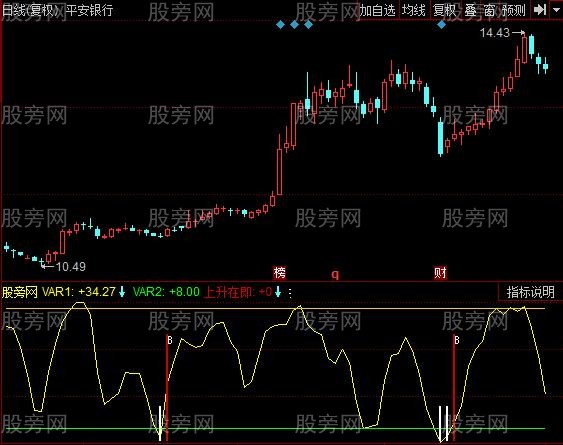The image size is (563, 445).
Task: Click 加自选 to add to watchlist
Action: coord(377,10)
